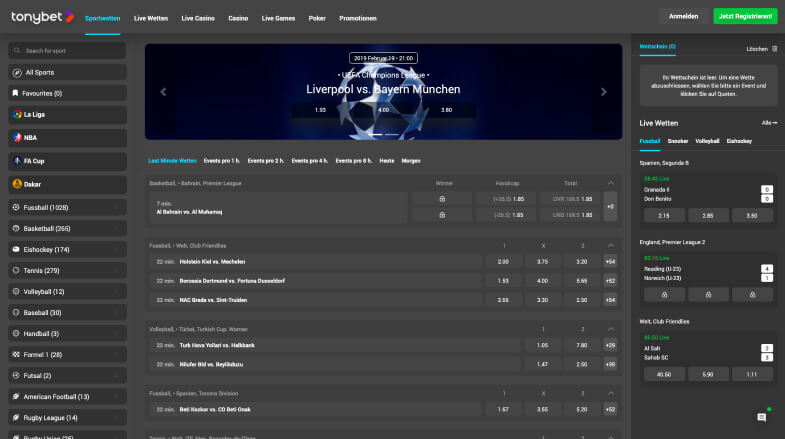Select the Last Minute Wetten filter
785x439 pixels.
[172, 161]
